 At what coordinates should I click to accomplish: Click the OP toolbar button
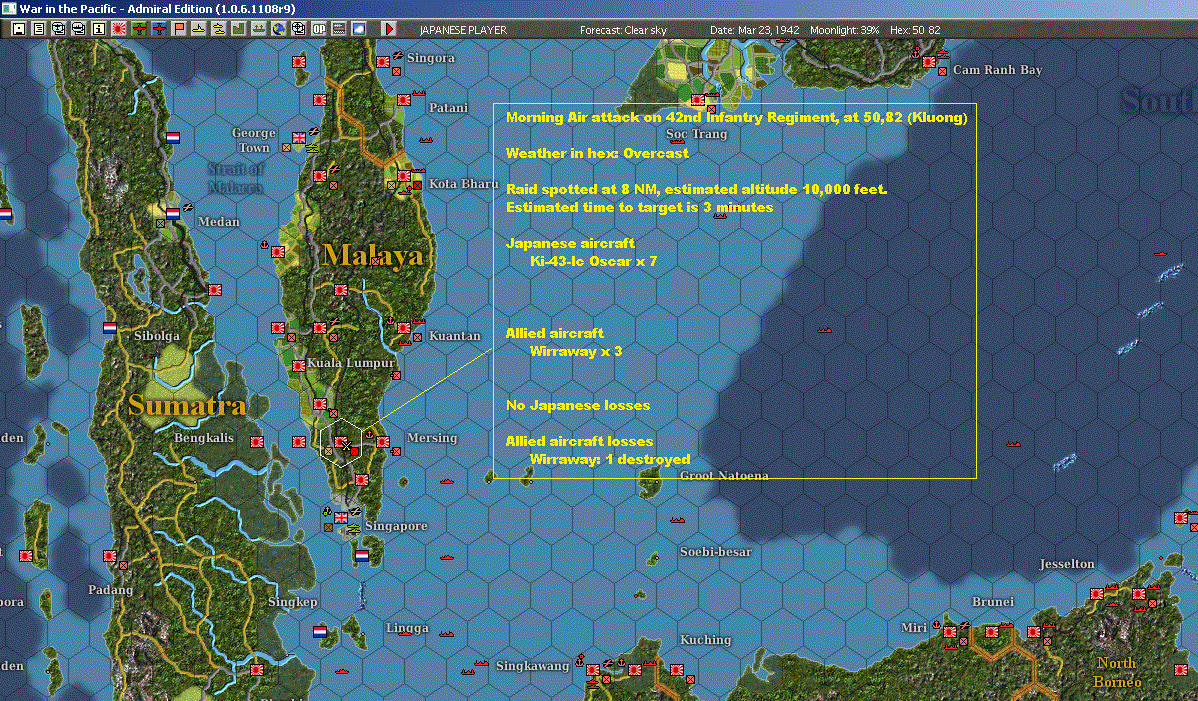319,29
